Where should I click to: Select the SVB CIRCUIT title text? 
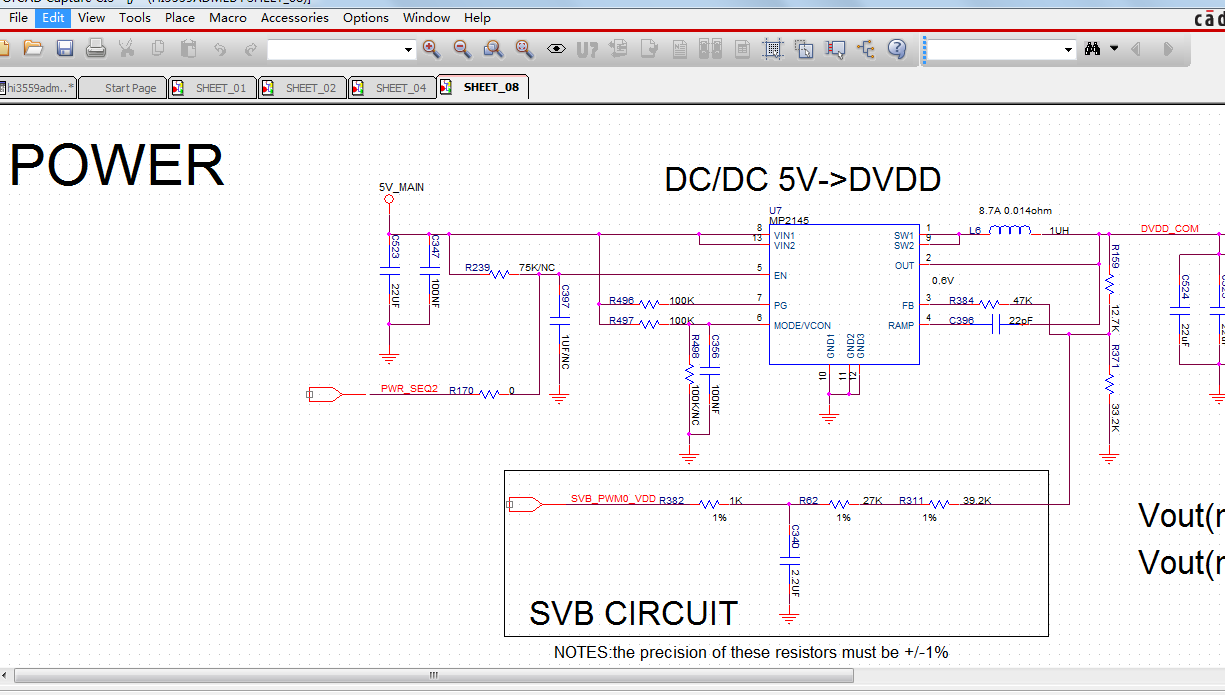[x=633, y=613]
